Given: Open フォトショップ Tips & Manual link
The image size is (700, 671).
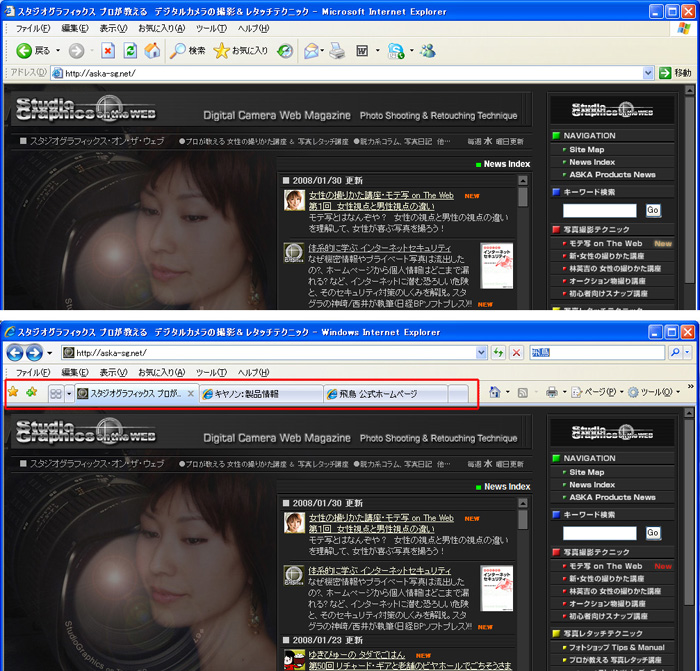Looking at the screenshot, I should (617, 647).
